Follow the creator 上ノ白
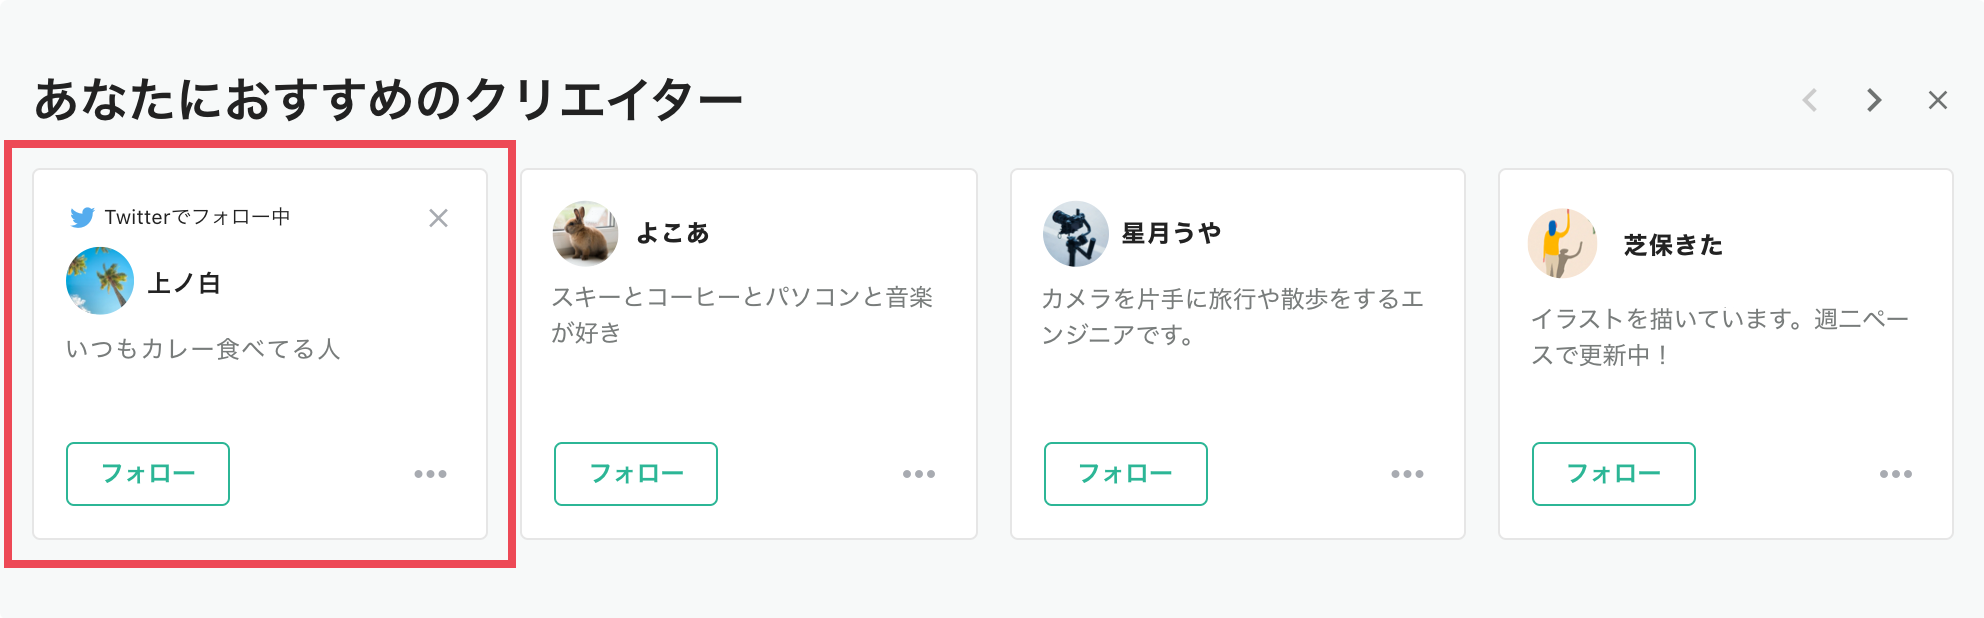This screenshot has width=1984, height=618. point(148,474)
